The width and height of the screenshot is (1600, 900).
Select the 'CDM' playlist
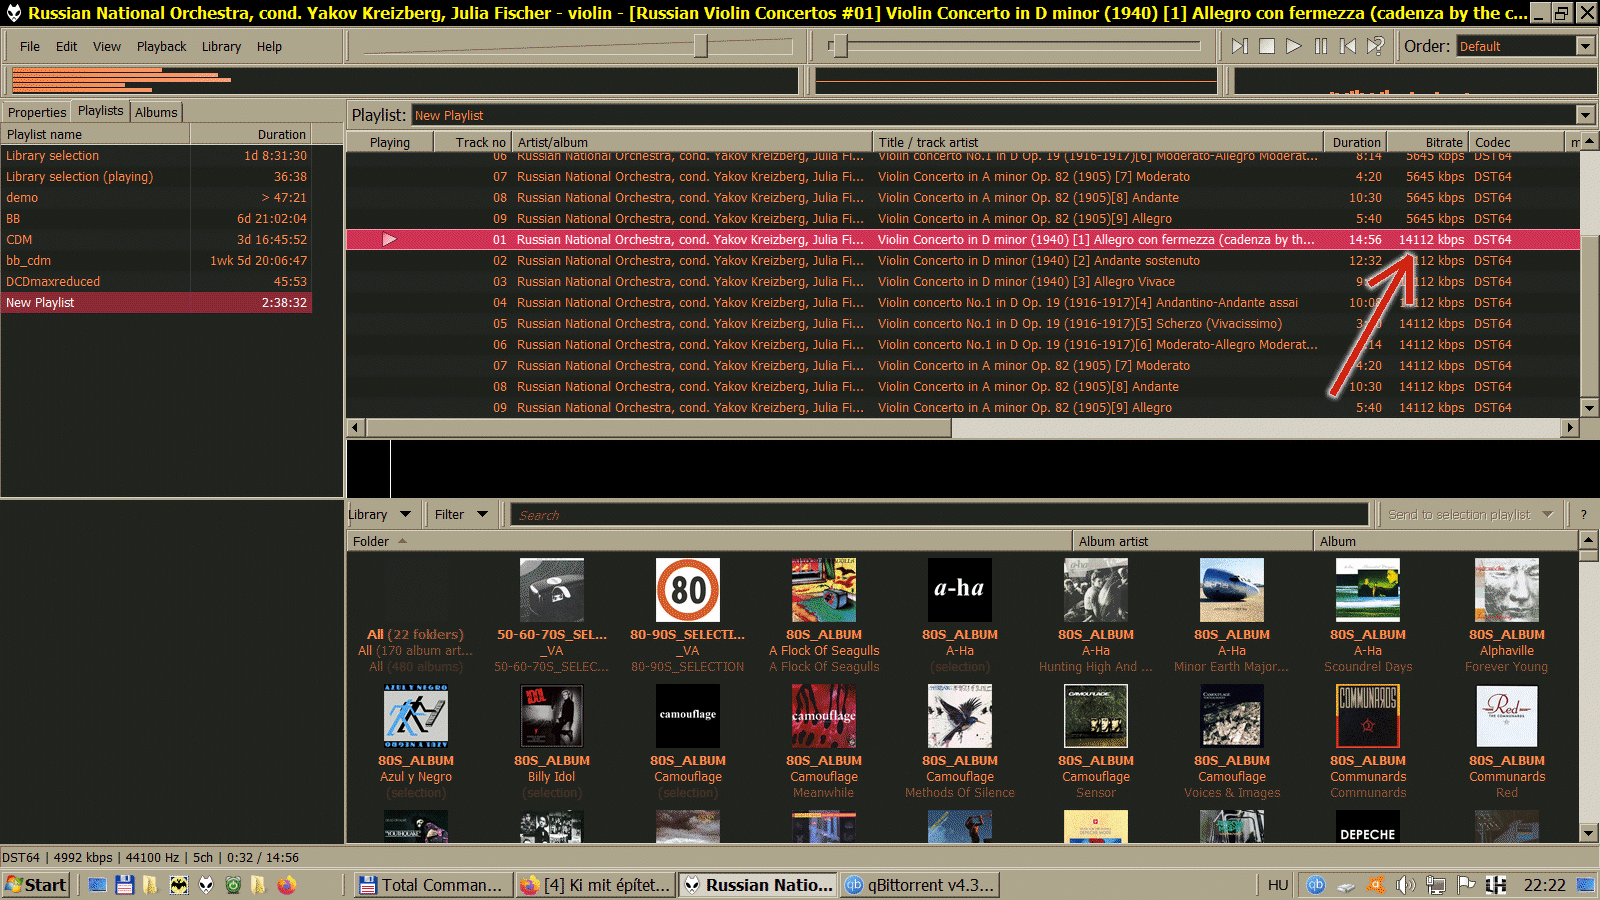pyautogui.click(x=157, y=240)
